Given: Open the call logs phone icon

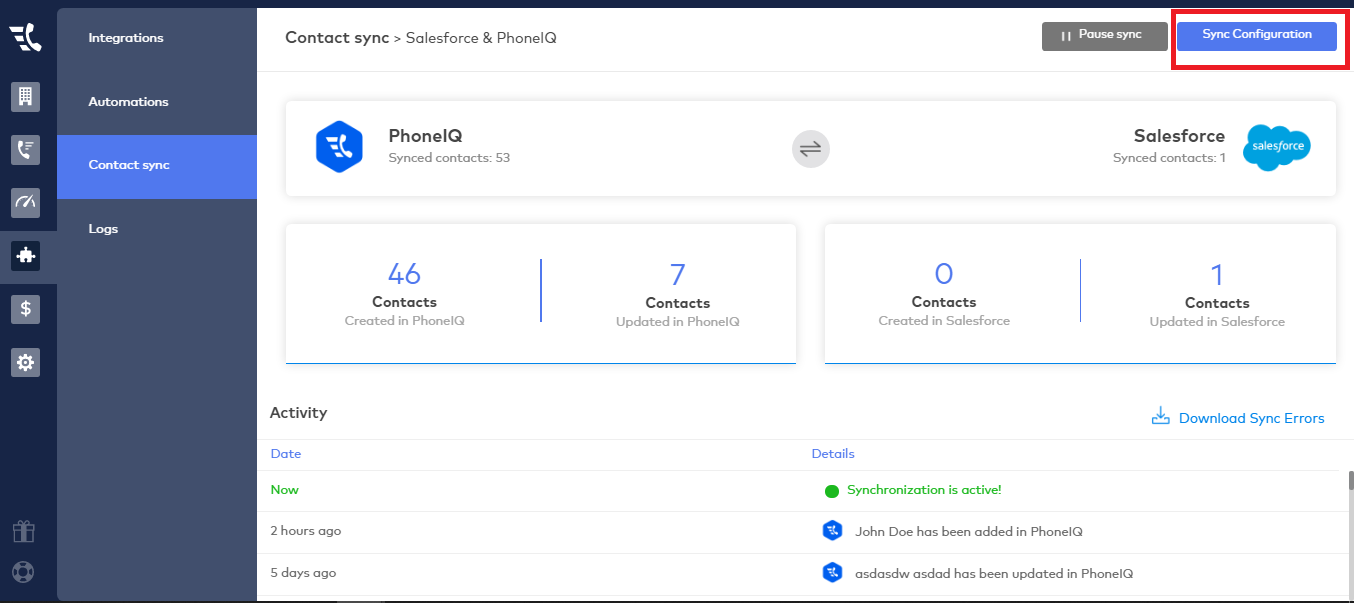Looking at the screenshot, I should click(x=26, y=150).
